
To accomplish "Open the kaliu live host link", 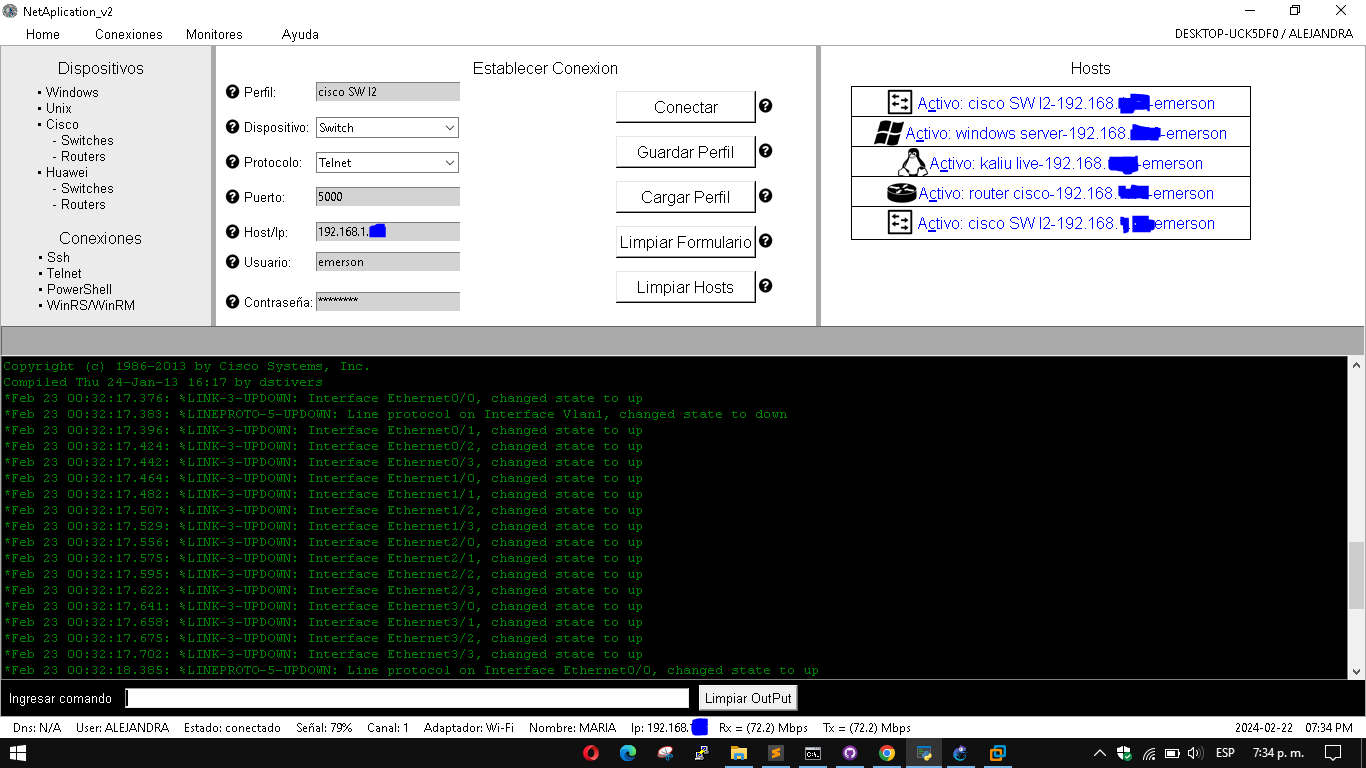I will pos(1066,163).
